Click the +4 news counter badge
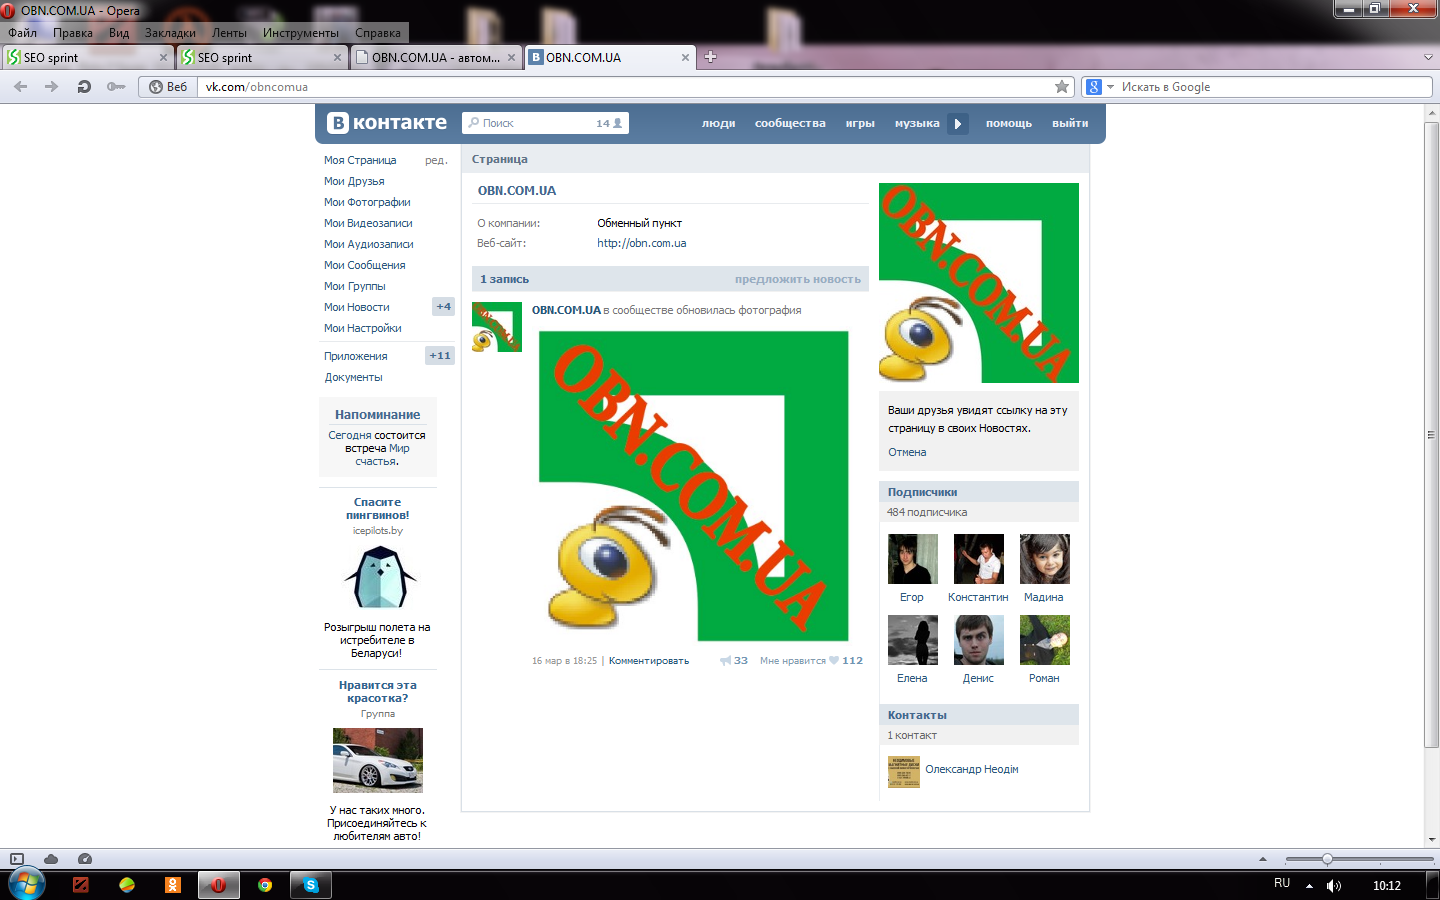Viewport: 1440px width, 900px height. [443, 307]
